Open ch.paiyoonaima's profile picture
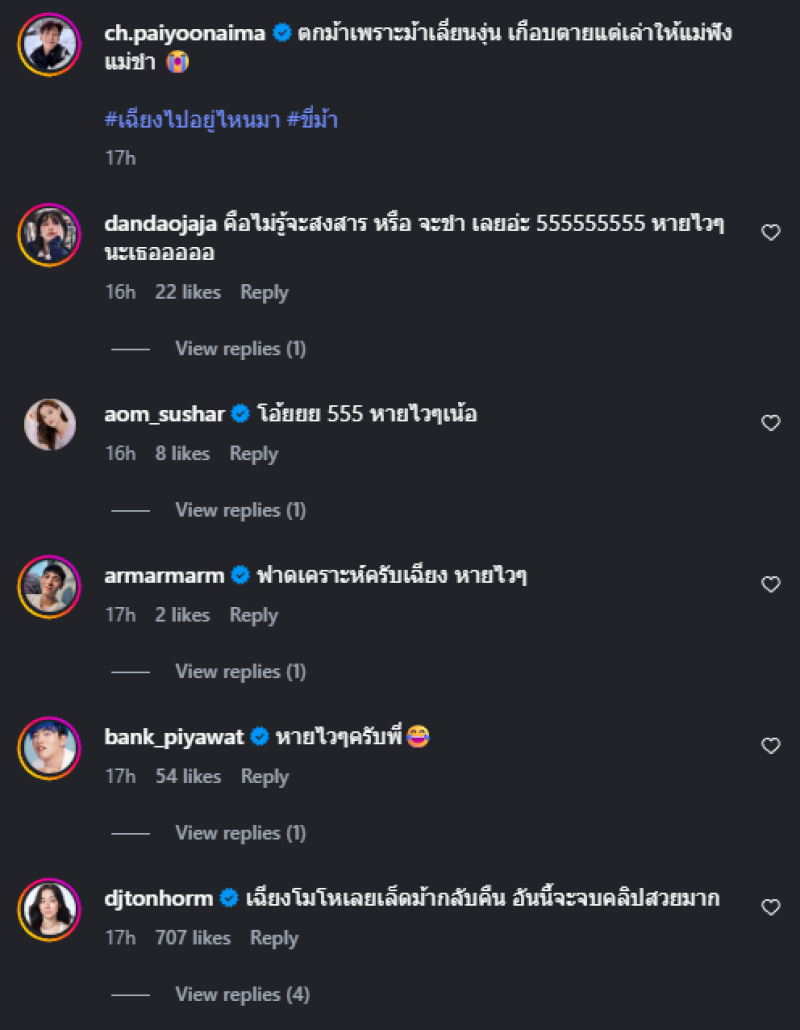800x1030 pixels. point(48,43)
